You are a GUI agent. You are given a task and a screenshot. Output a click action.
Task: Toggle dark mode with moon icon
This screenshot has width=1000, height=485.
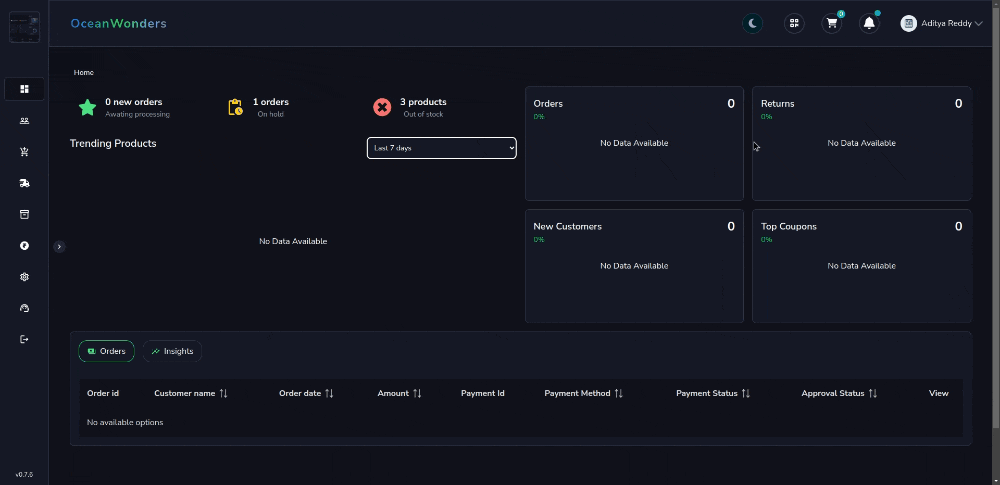coord(752,23)
